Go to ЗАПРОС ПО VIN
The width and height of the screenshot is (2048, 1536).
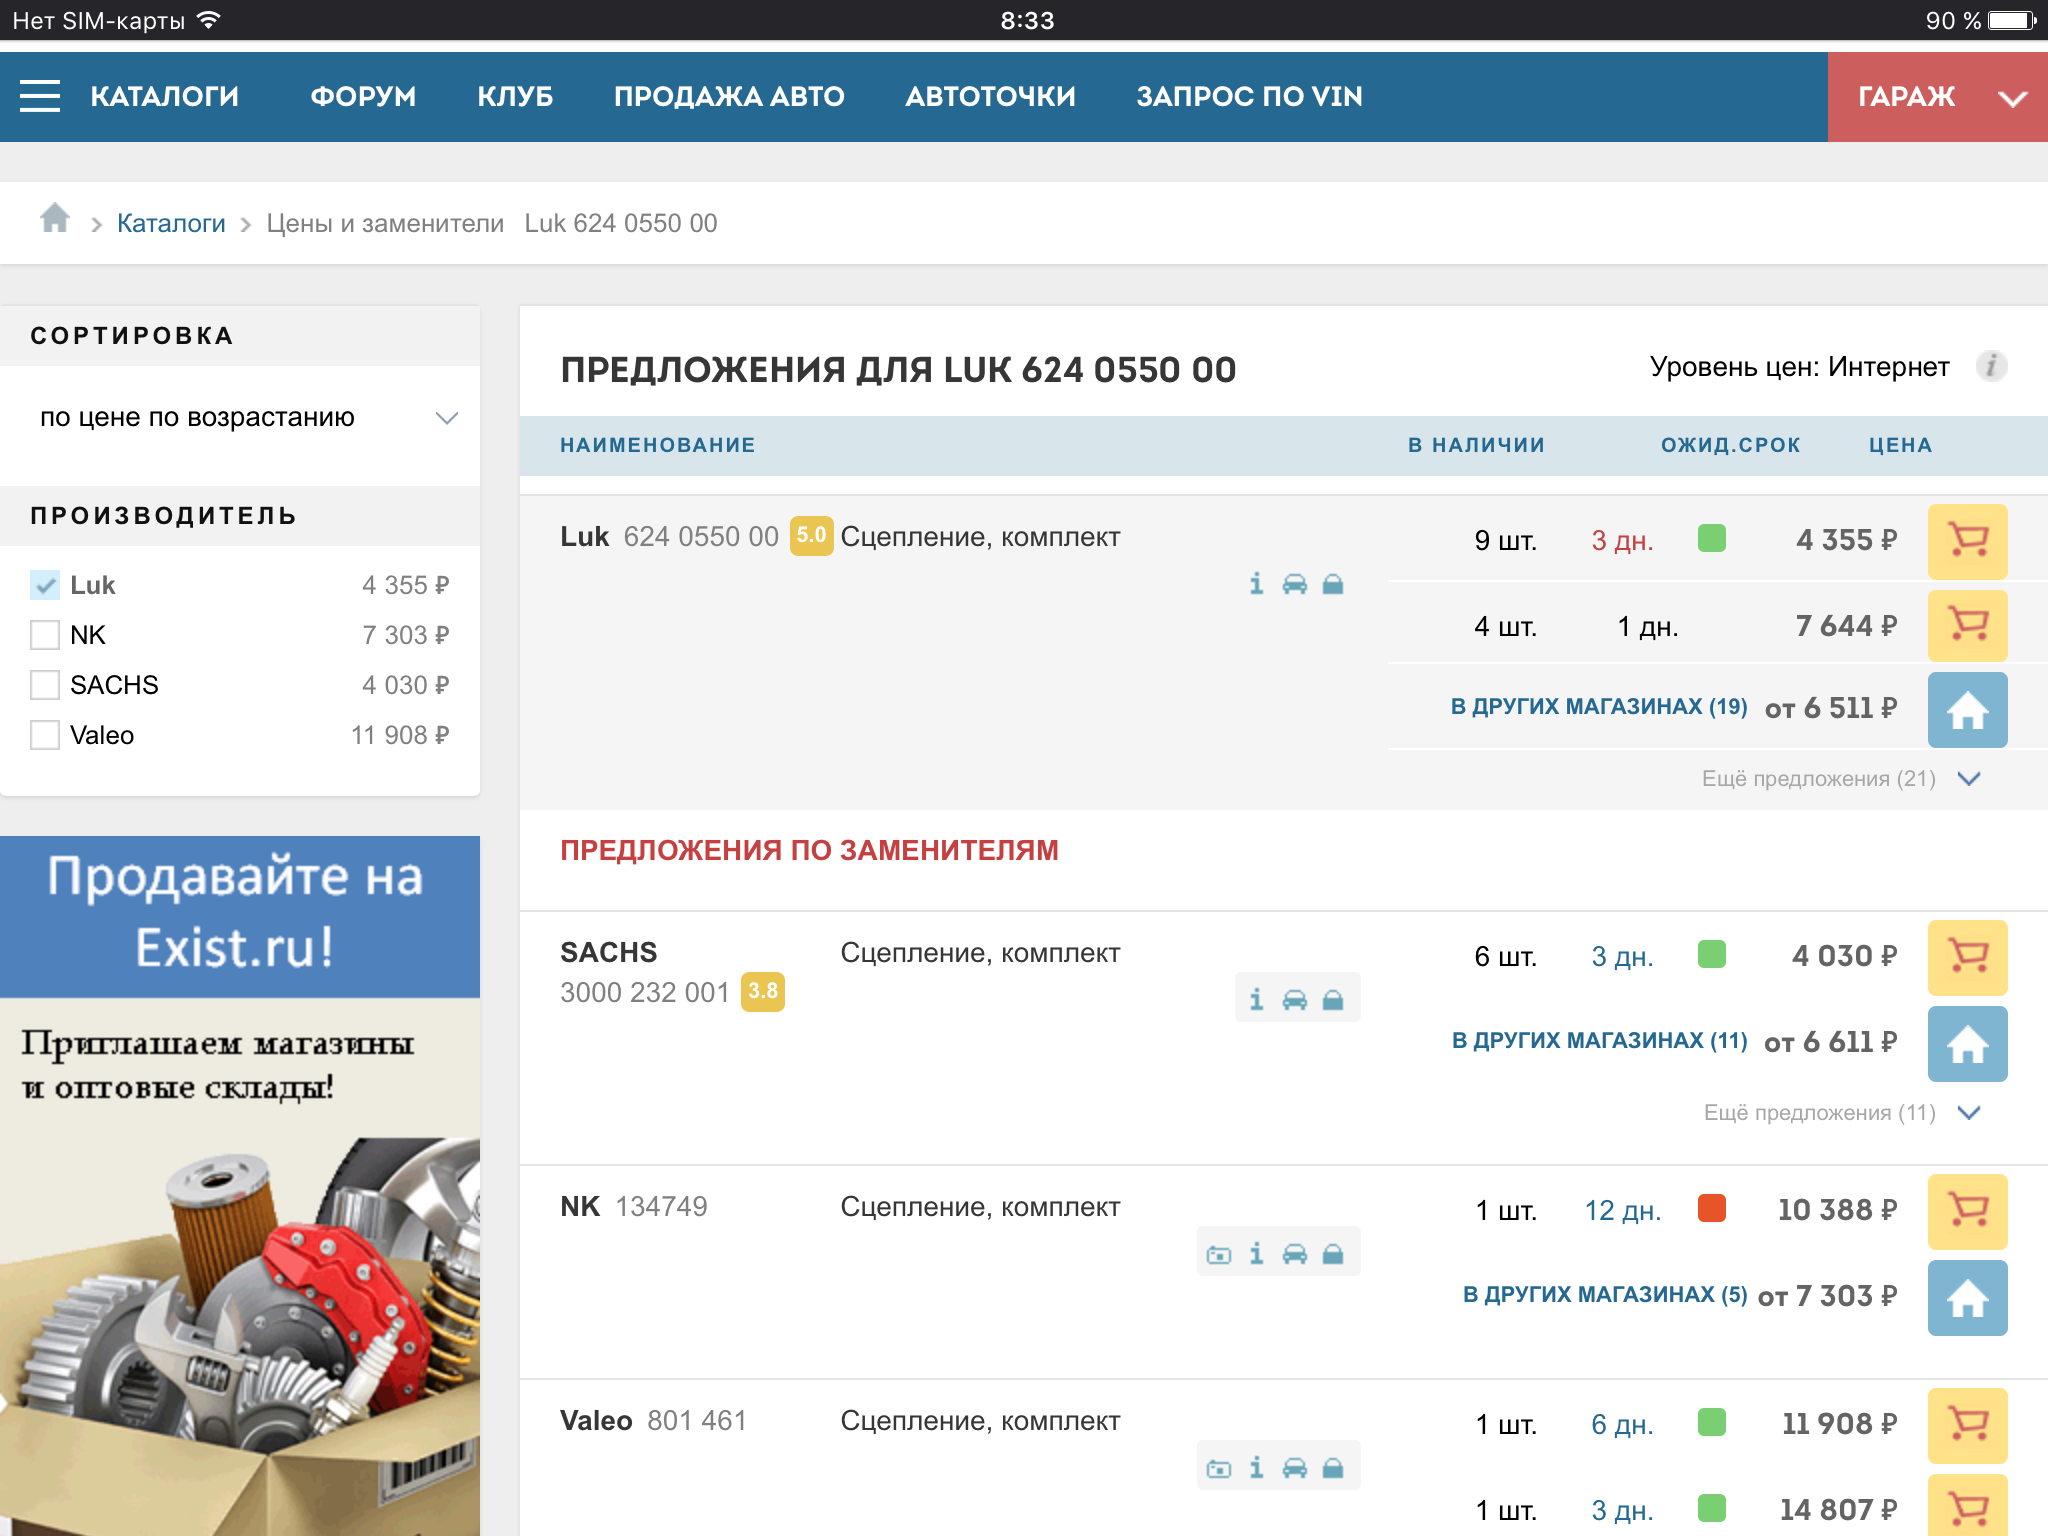pyautogui.click(x=1249, y=97)
